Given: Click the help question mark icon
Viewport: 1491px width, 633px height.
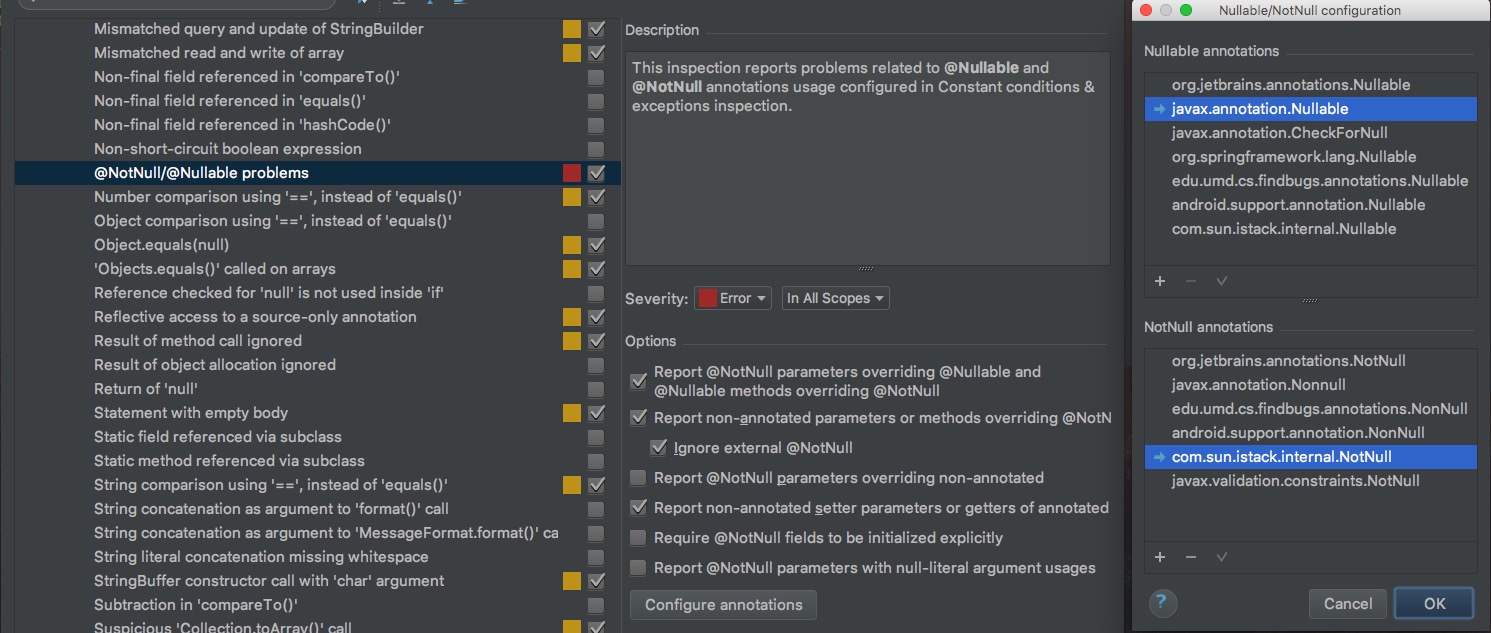Looking at the screenshot, I should click(x=1162, y=602).
